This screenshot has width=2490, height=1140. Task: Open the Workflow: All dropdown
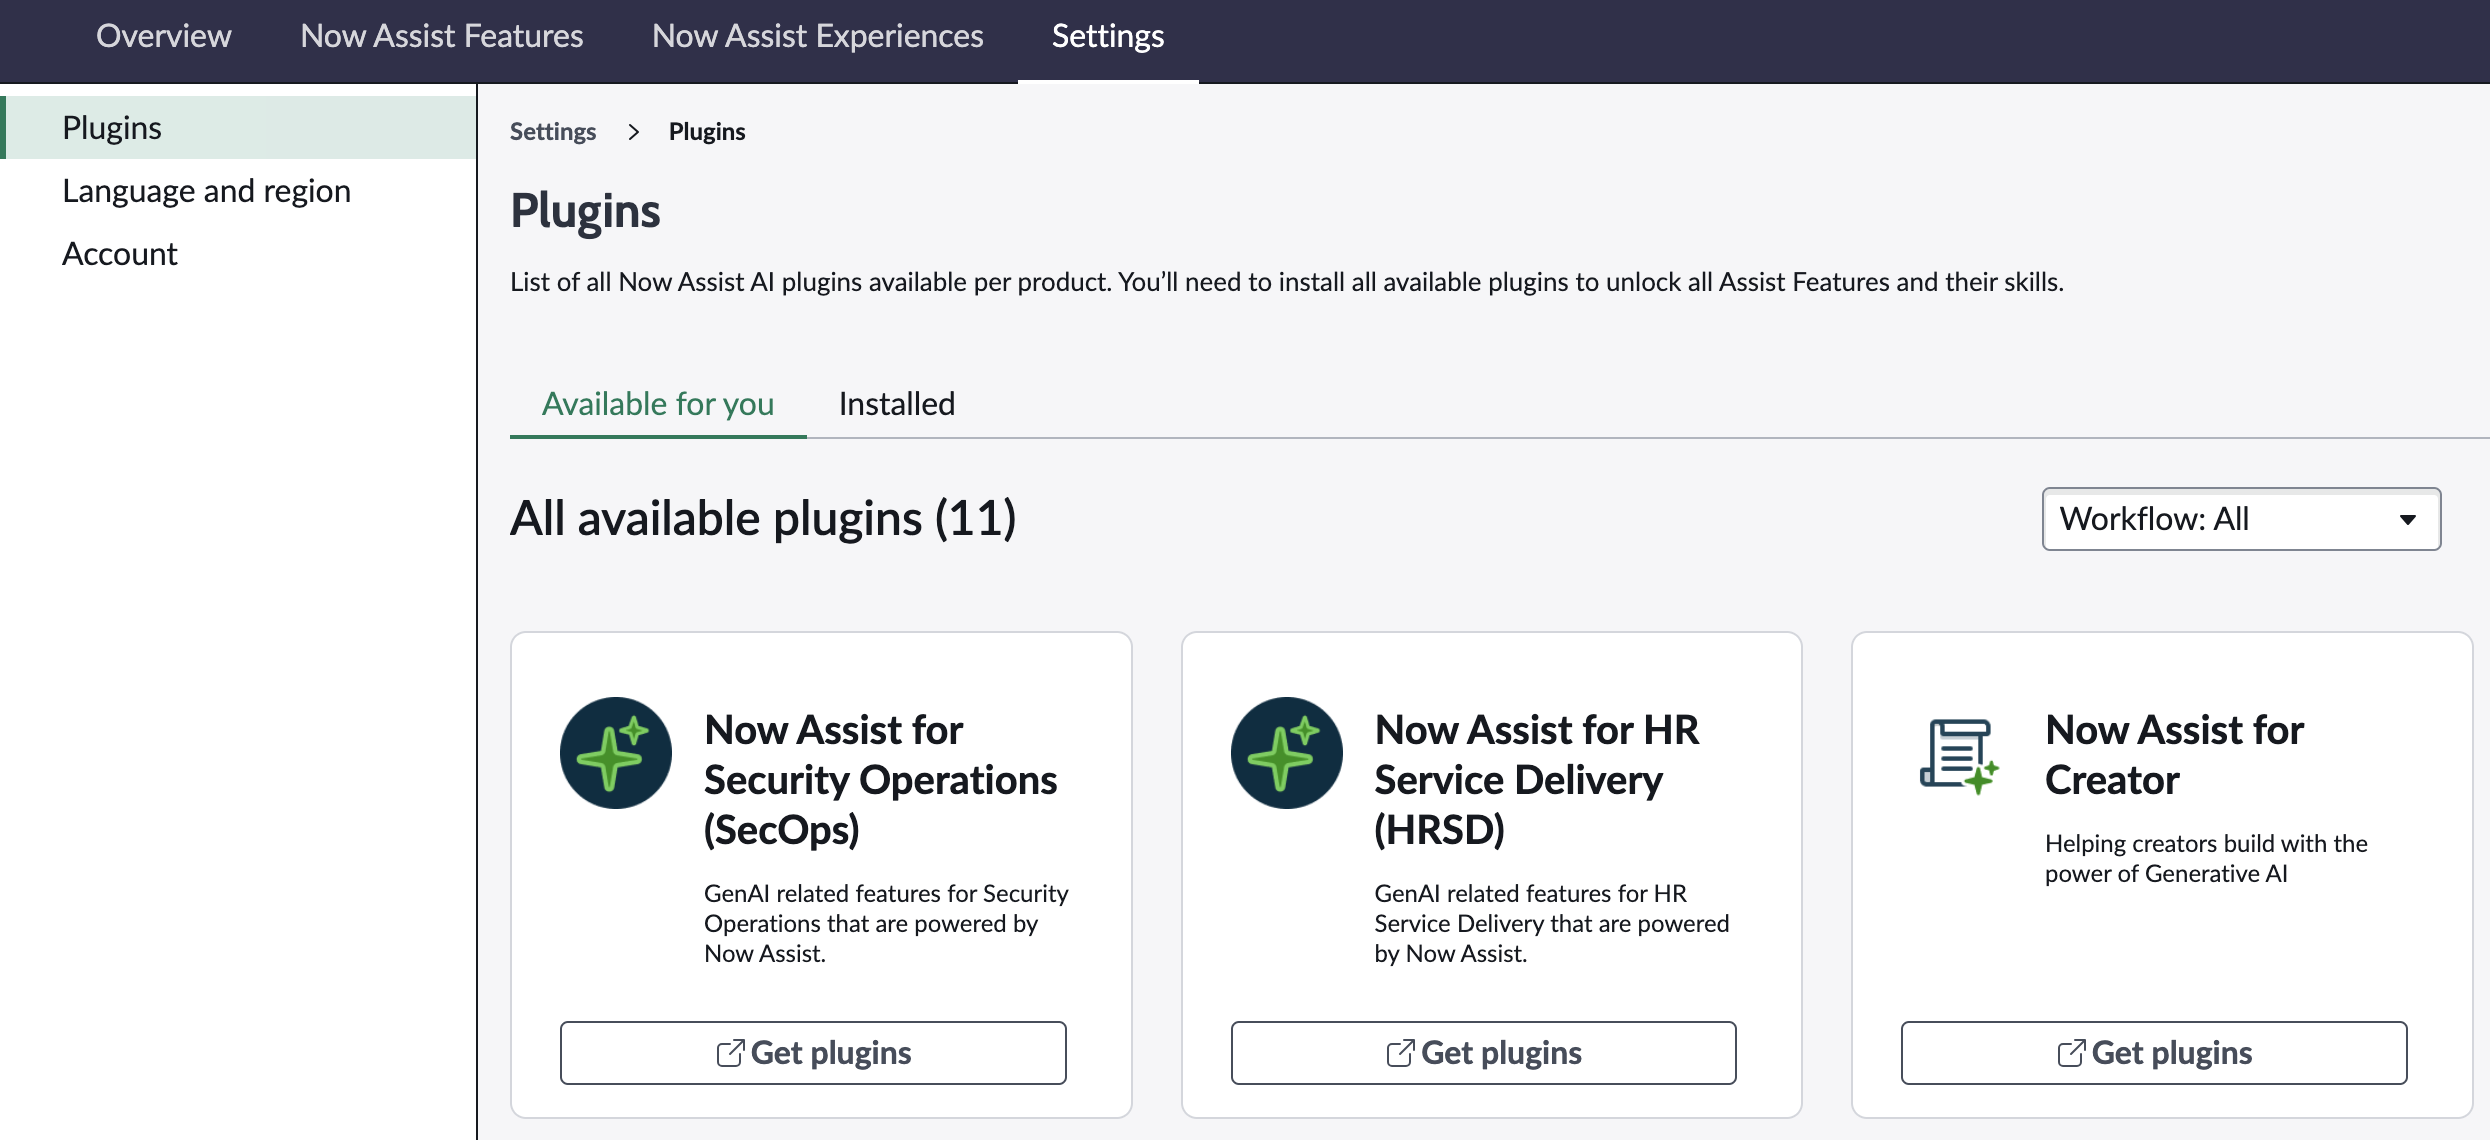point(2241,519)
